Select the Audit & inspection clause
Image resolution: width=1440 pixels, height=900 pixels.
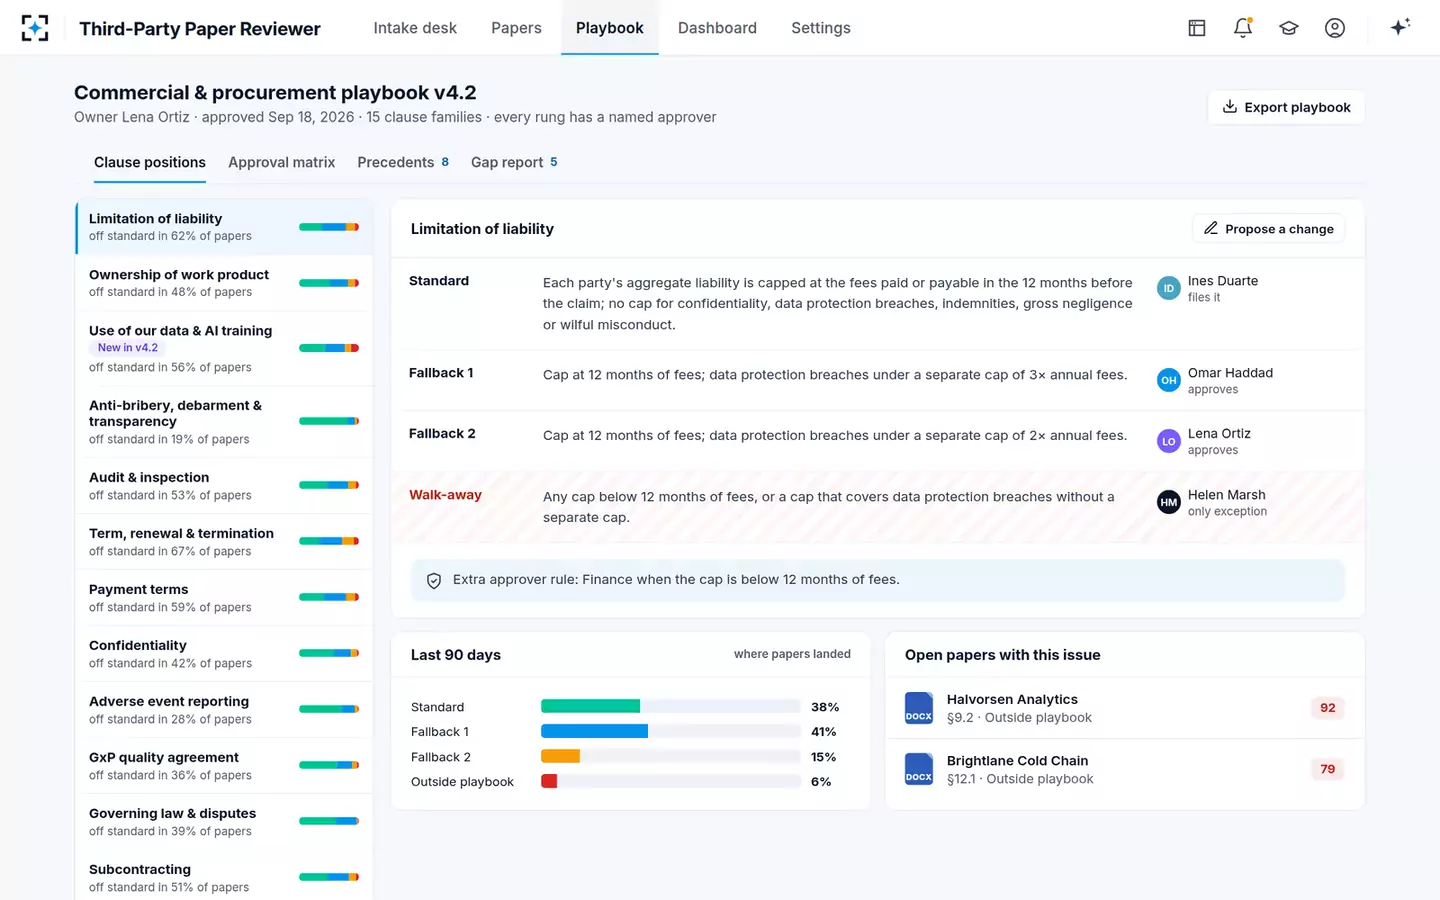click(224, 486)
